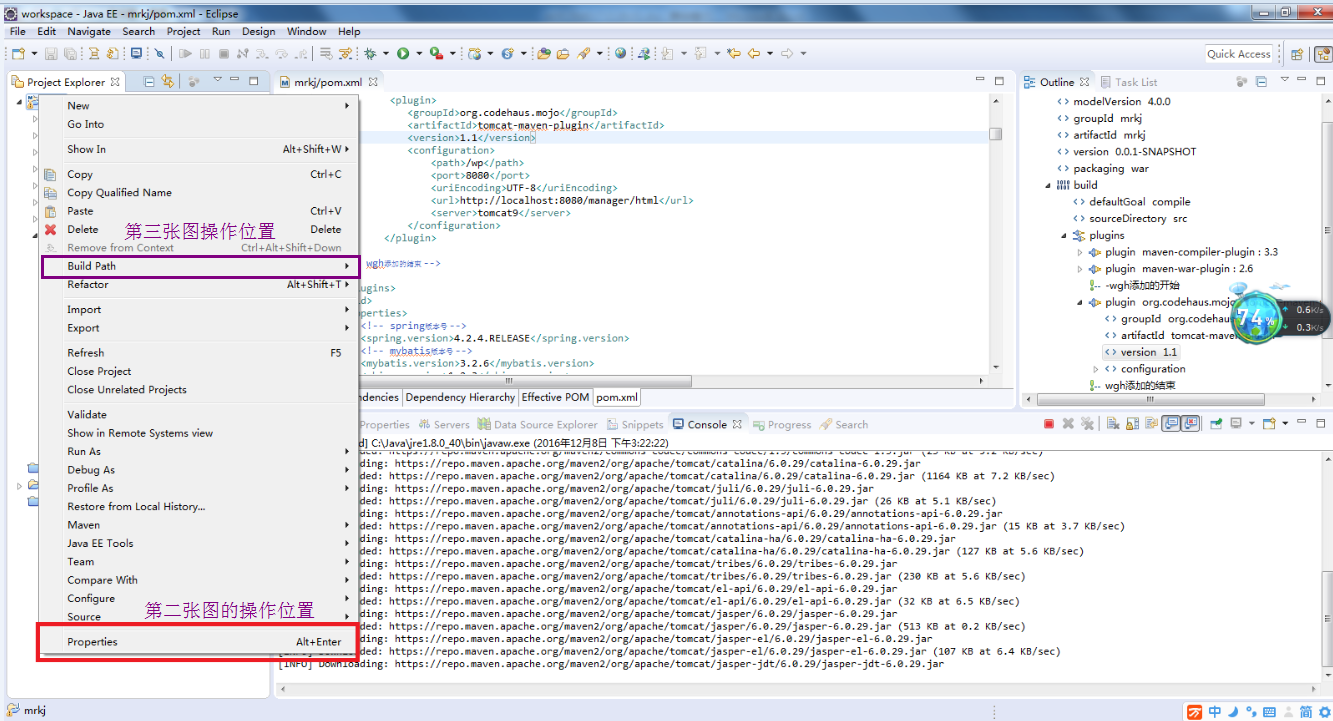The height and width of the screenshot is (721, 1333).
Task: Choose Close Project from context menu
Action: [x=200, y=371]
